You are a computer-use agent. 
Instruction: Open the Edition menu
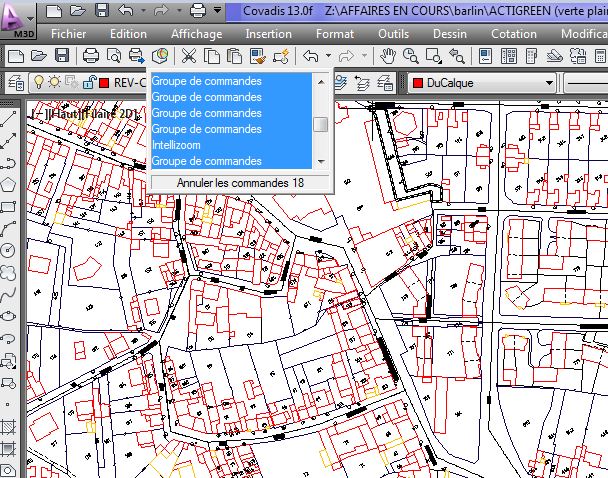pyautogui.click(x=128, y=34)
